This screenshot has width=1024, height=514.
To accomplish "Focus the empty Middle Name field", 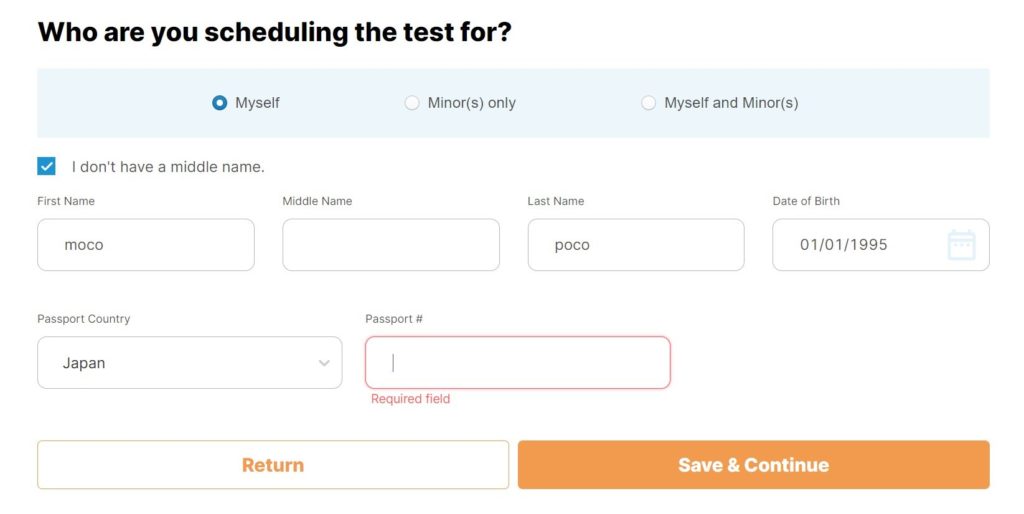I will point(390,245).
